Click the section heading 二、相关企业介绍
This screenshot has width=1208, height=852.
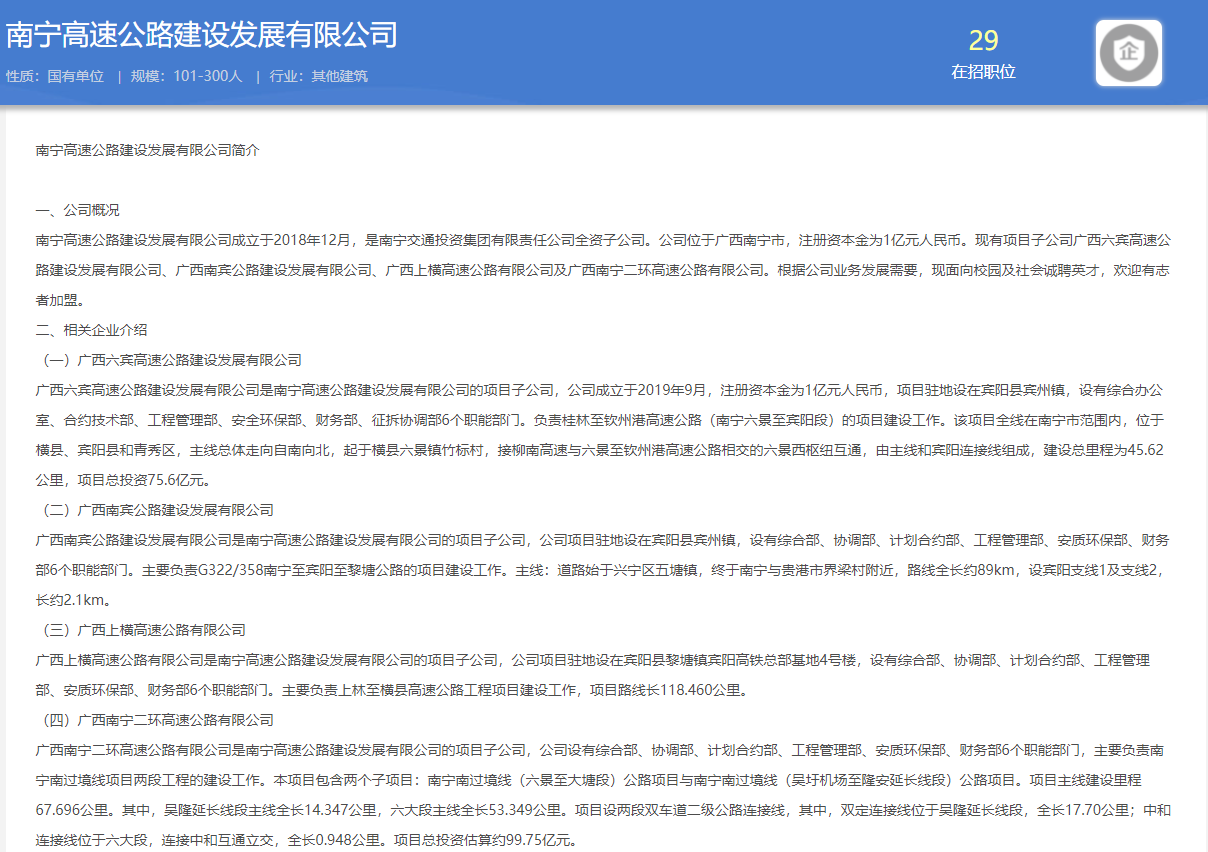(x=91, y=330)
